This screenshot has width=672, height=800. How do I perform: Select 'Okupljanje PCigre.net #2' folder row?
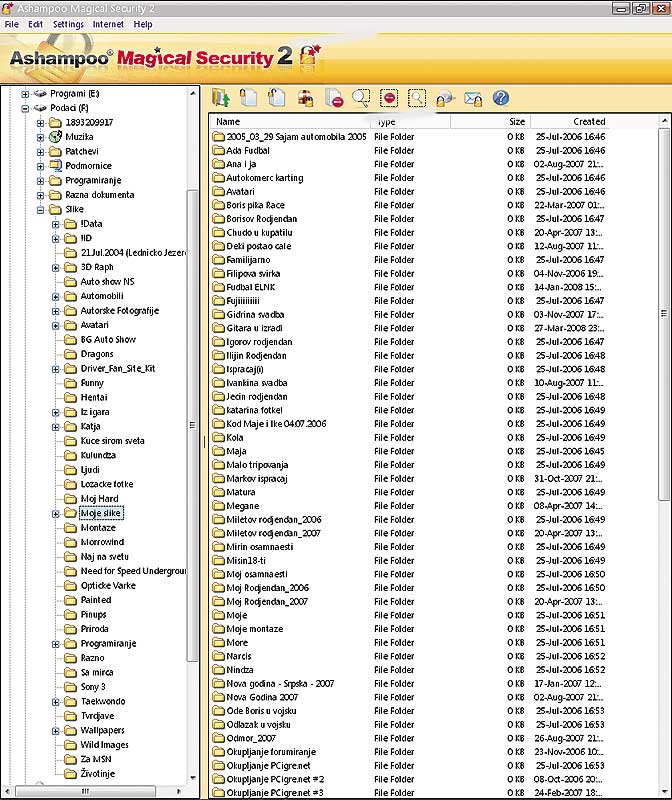[x=409, y=780]
